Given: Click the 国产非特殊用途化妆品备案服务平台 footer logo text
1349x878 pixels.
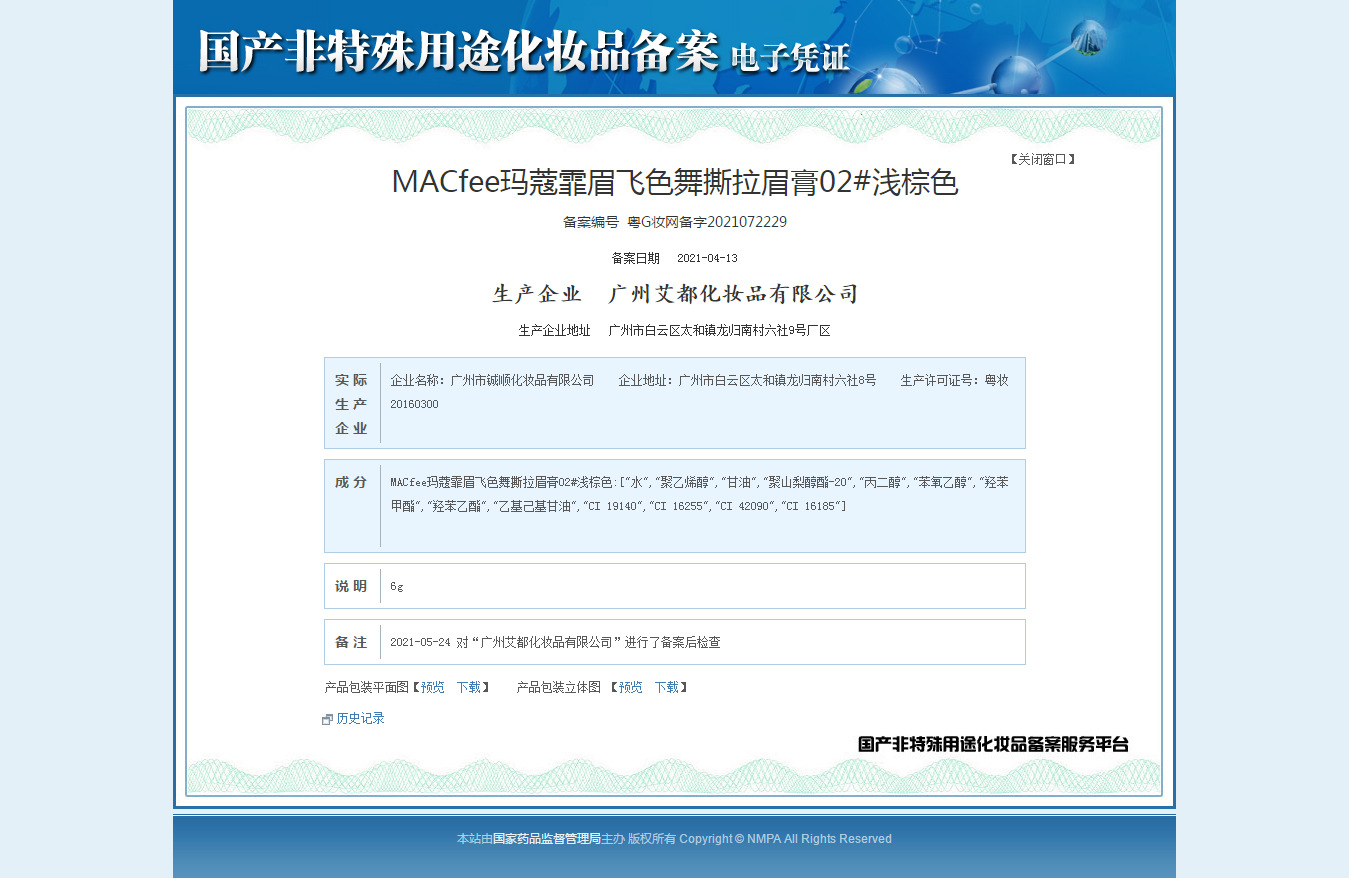Looking at the screenshot, I should click(x=993, y=744).
